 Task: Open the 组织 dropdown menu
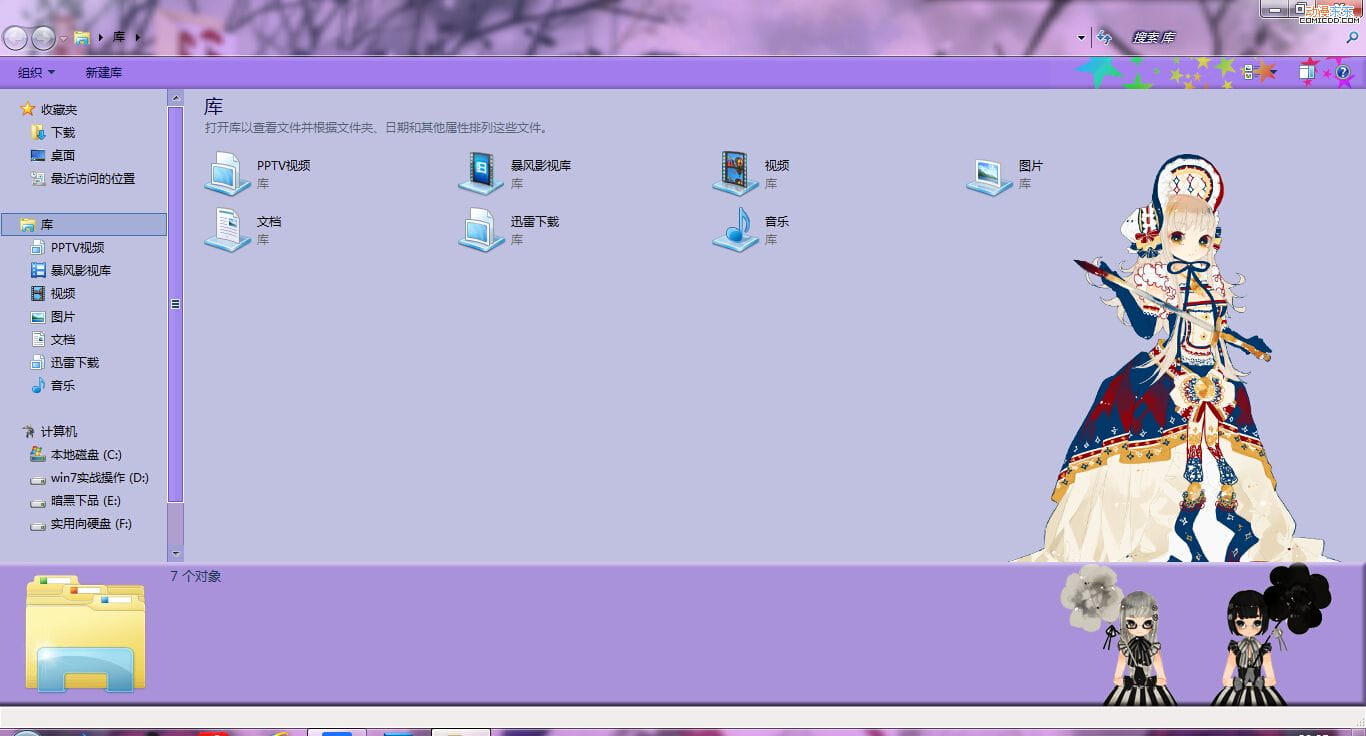[x=36, y=71]
